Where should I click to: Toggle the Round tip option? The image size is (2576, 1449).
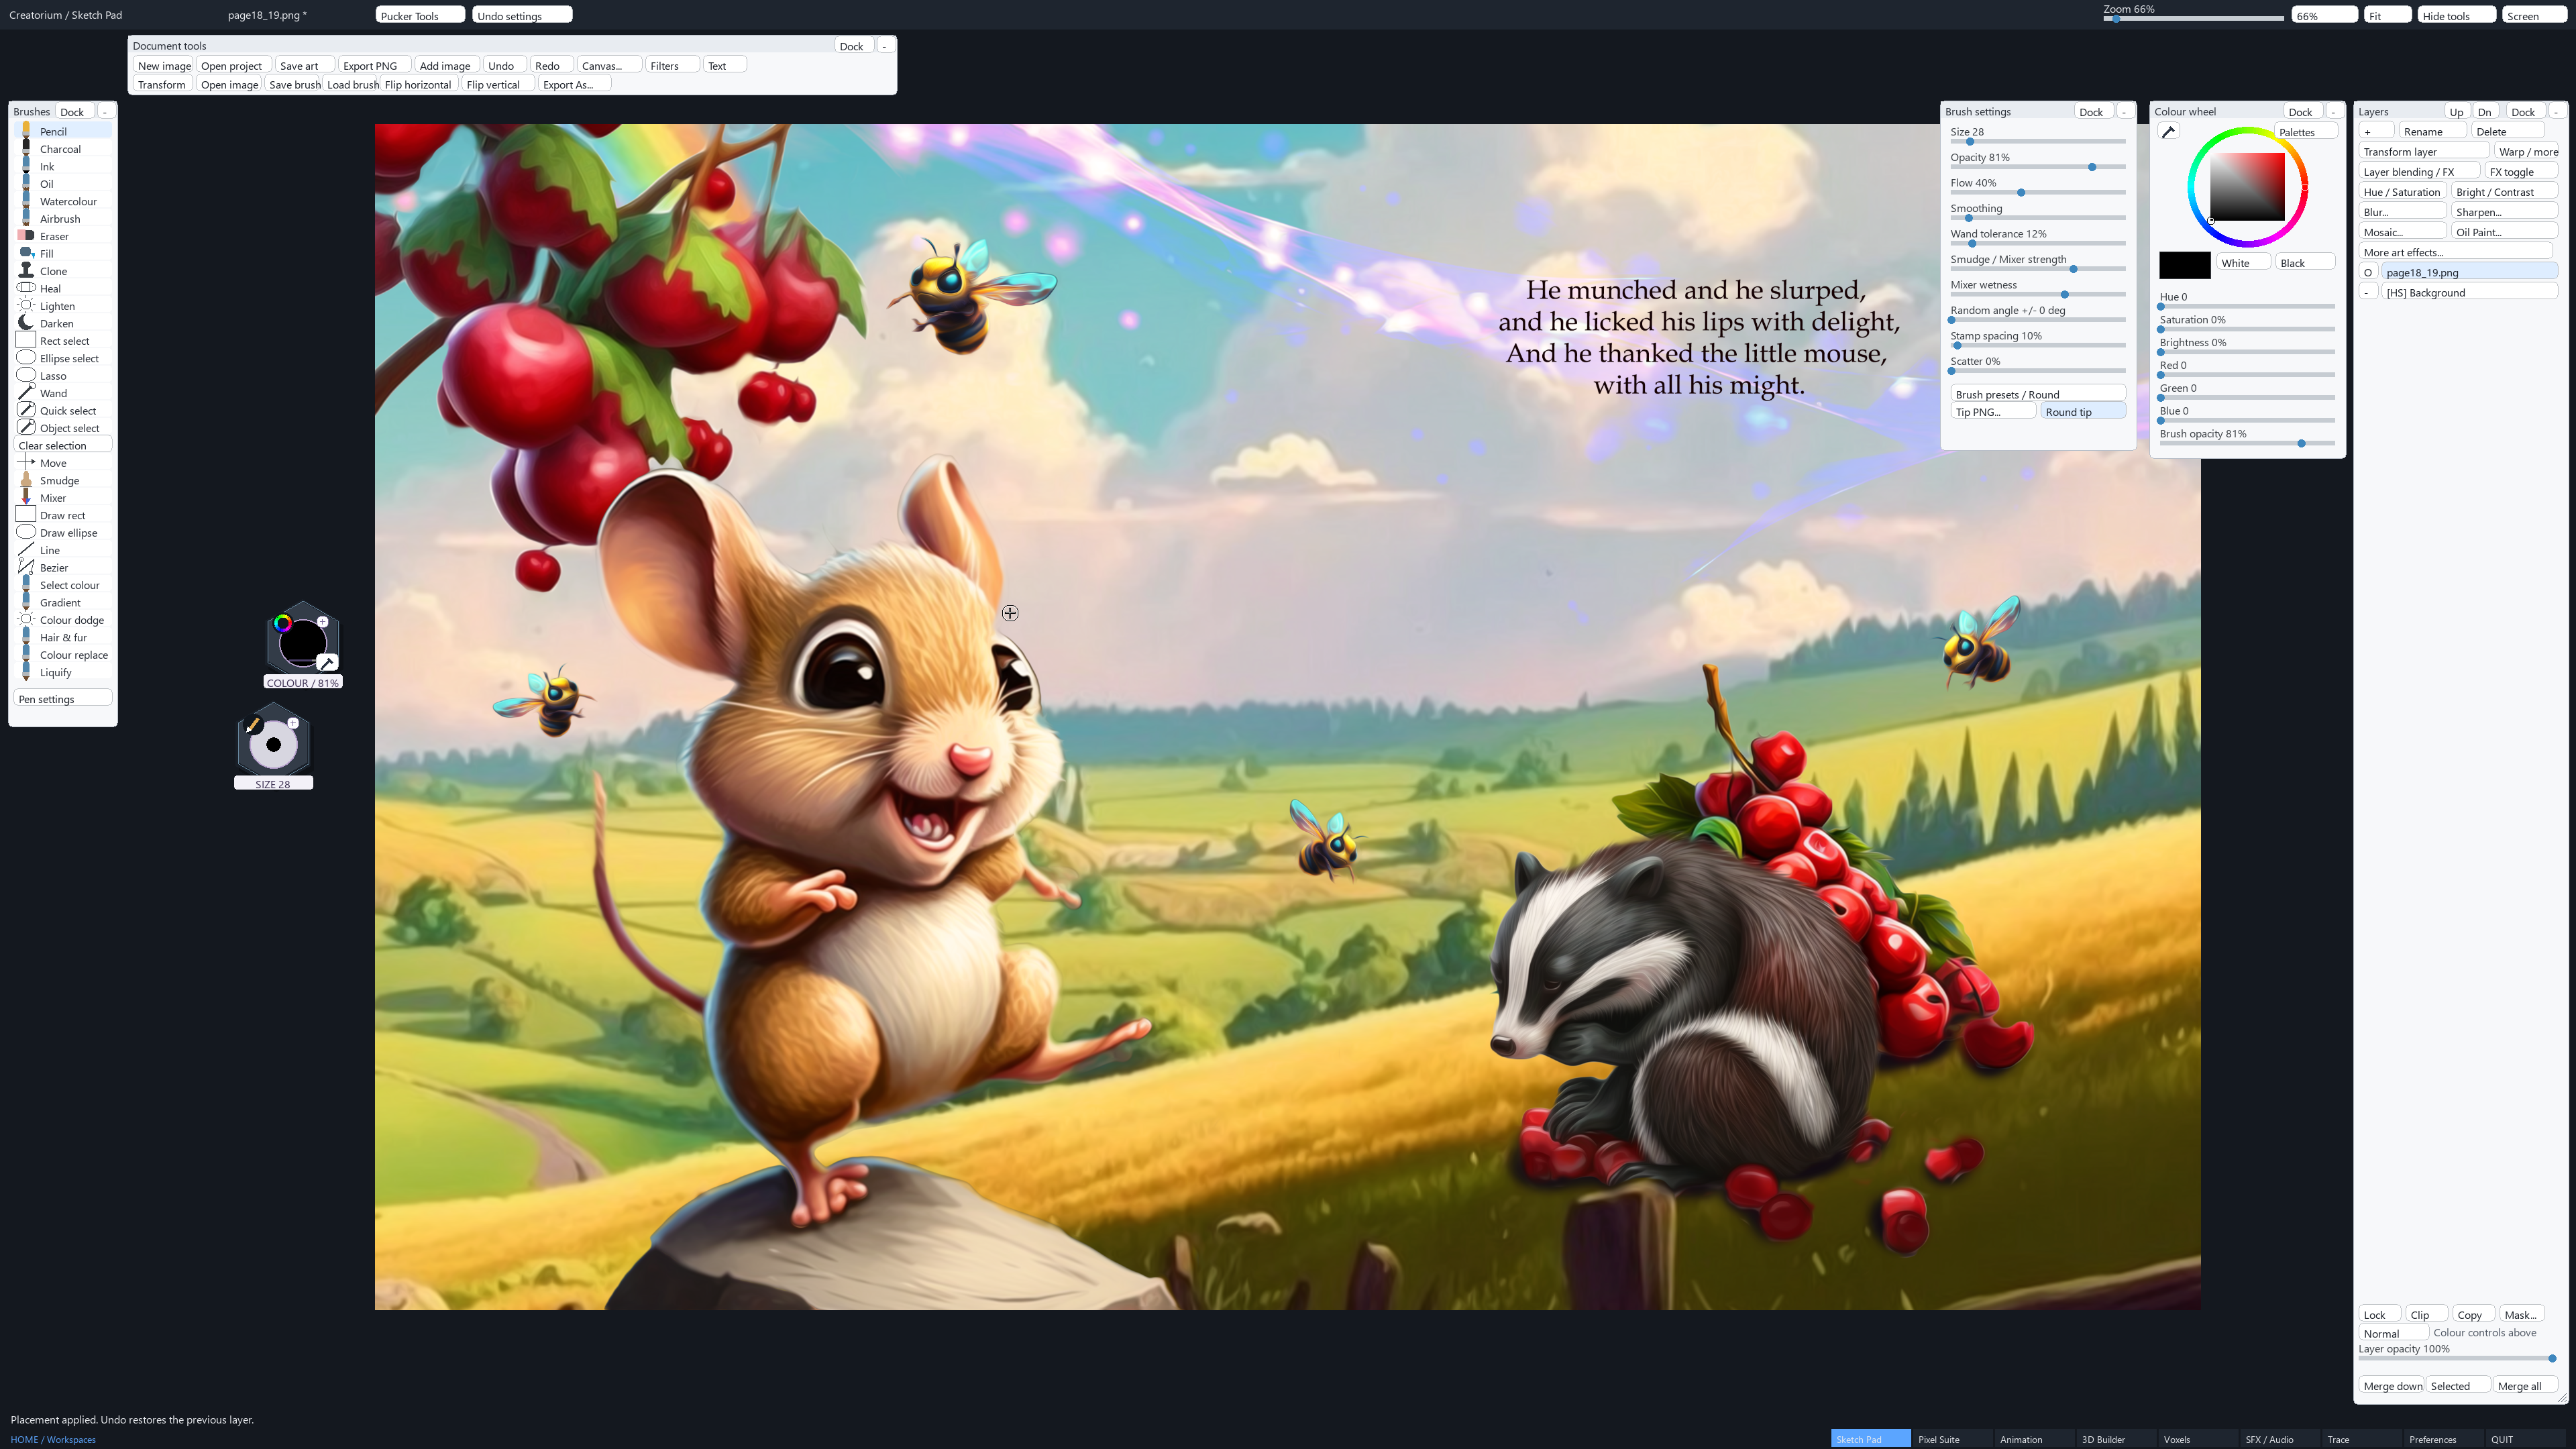[x=2083, y=411]
